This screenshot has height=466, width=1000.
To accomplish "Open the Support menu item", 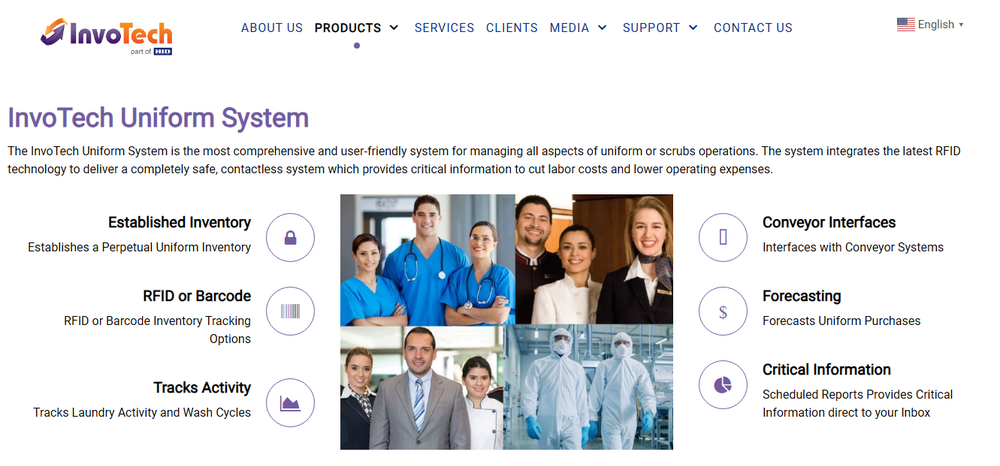I will 651,28.
